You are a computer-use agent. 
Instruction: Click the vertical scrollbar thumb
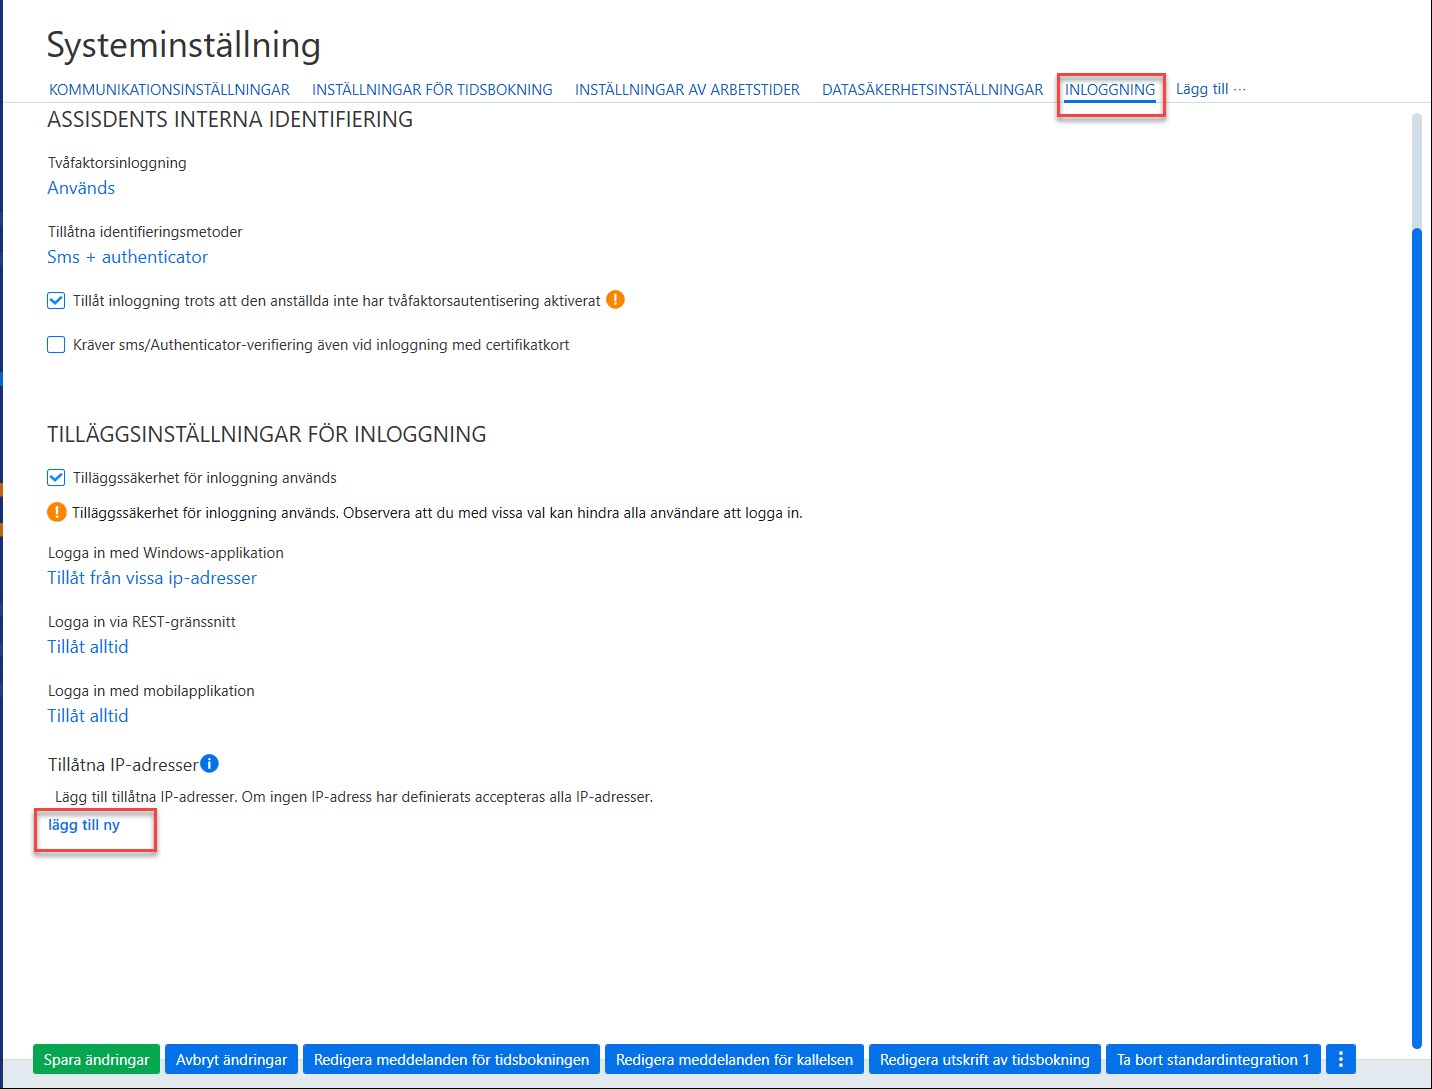(1416, 638)
